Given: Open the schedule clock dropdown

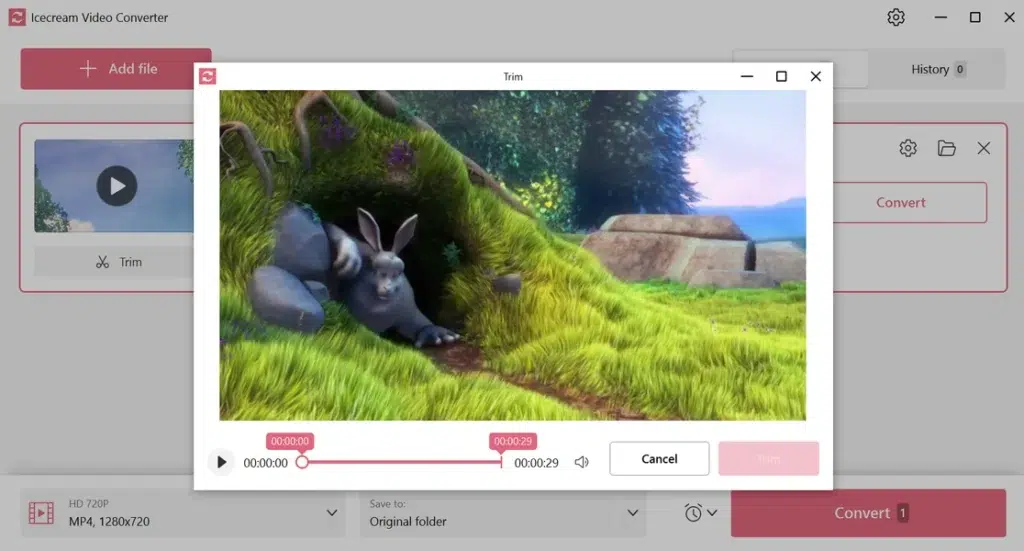Looking at the screenshot, I should pyautogui.click(x=701, y=513).
